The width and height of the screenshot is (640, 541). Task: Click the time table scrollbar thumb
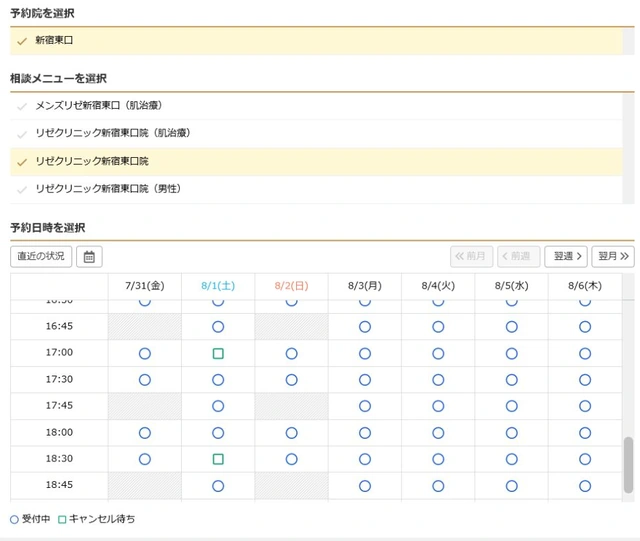click(628, 465)
